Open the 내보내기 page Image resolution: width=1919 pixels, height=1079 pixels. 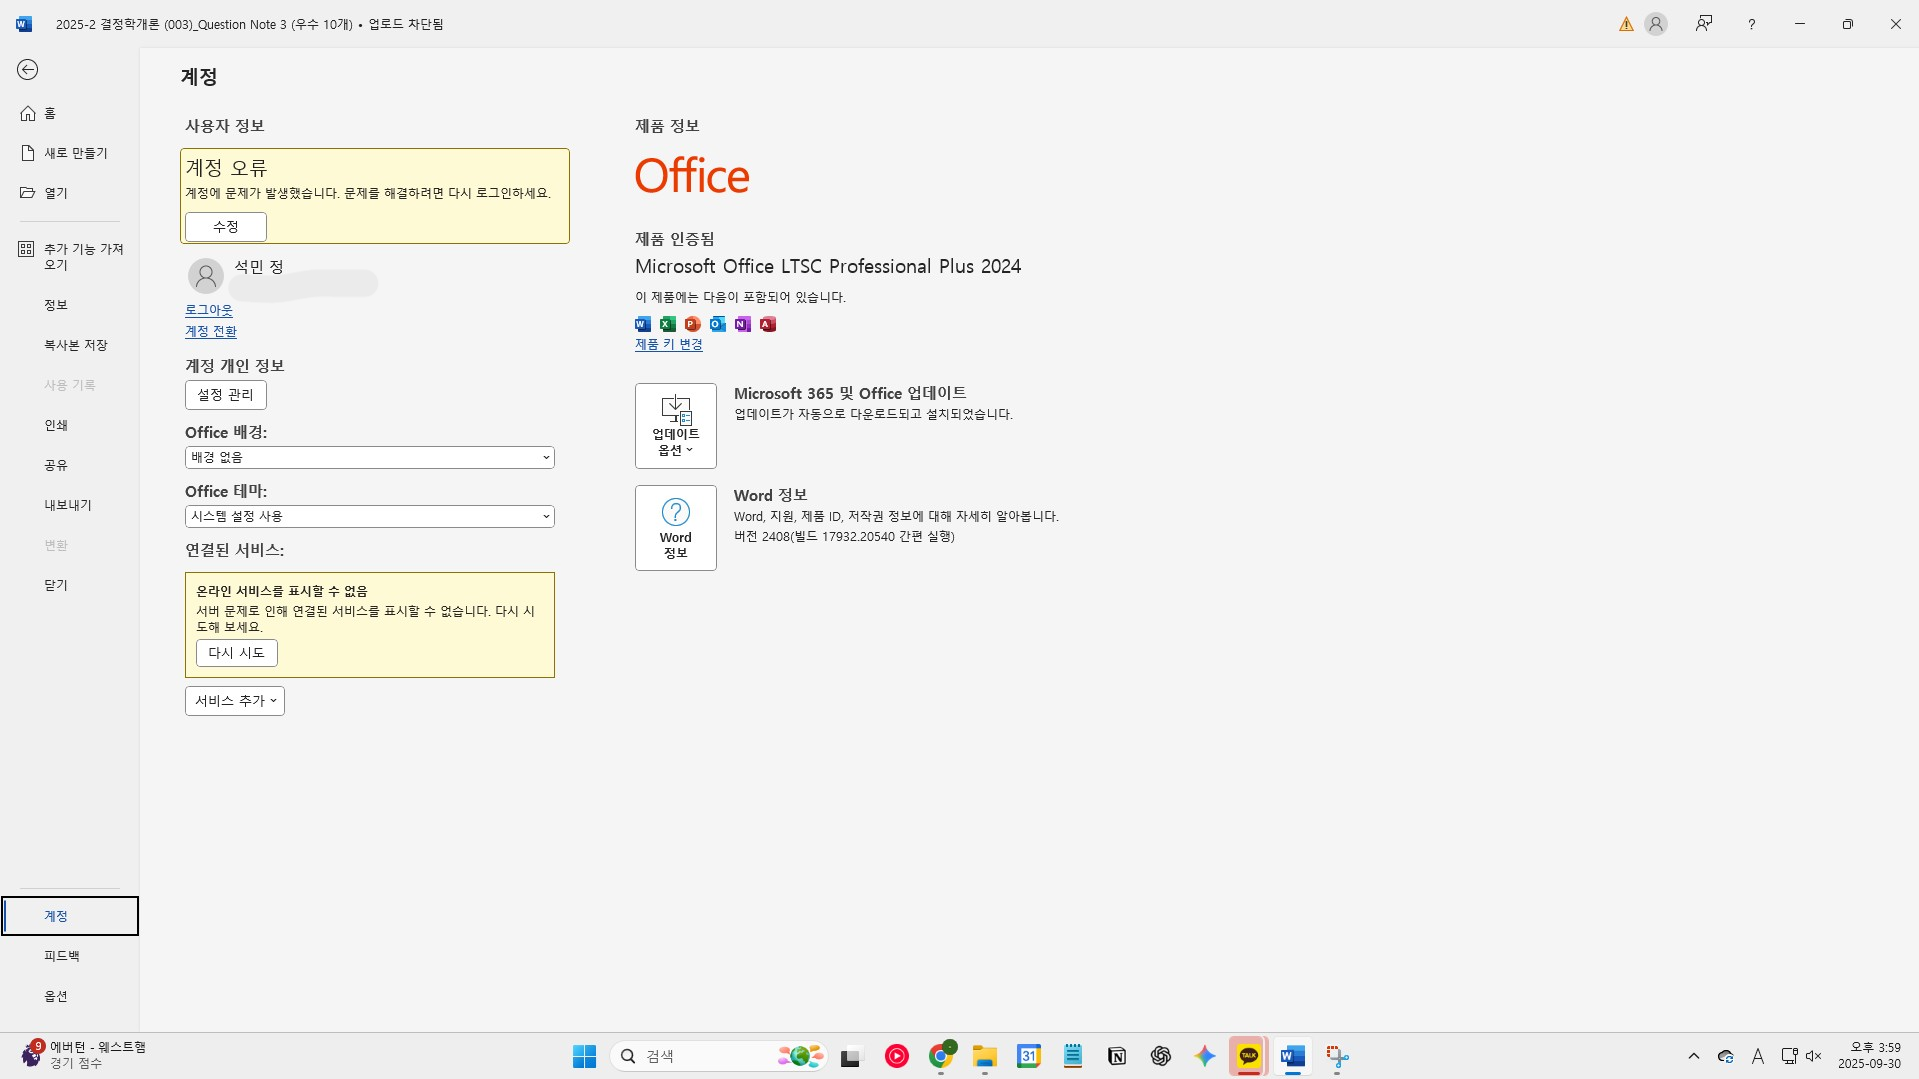pos(69,505)
